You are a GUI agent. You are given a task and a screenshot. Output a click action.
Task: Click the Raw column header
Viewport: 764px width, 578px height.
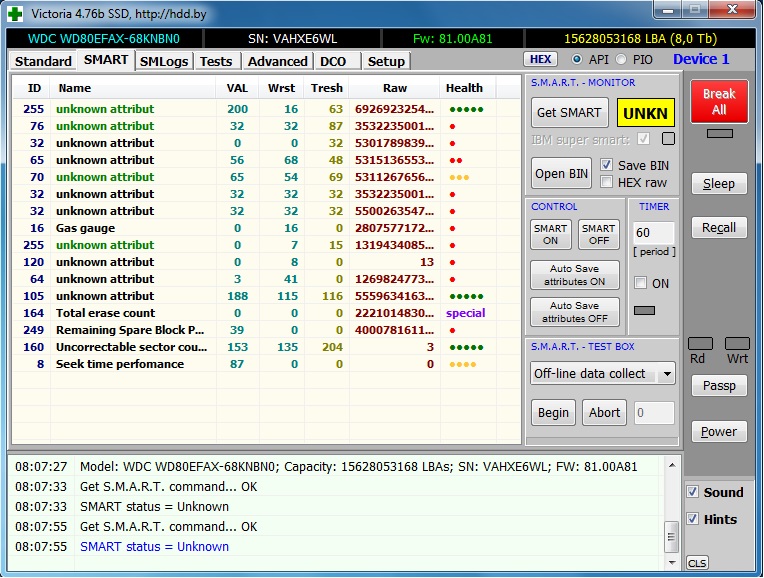(395, 88)
